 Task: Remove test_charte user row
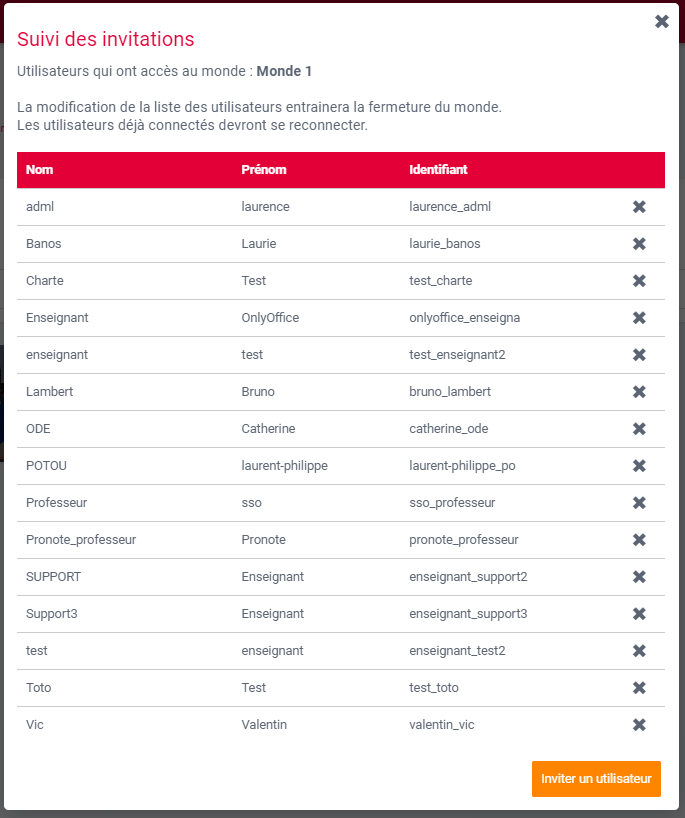(x=639, y=281)
